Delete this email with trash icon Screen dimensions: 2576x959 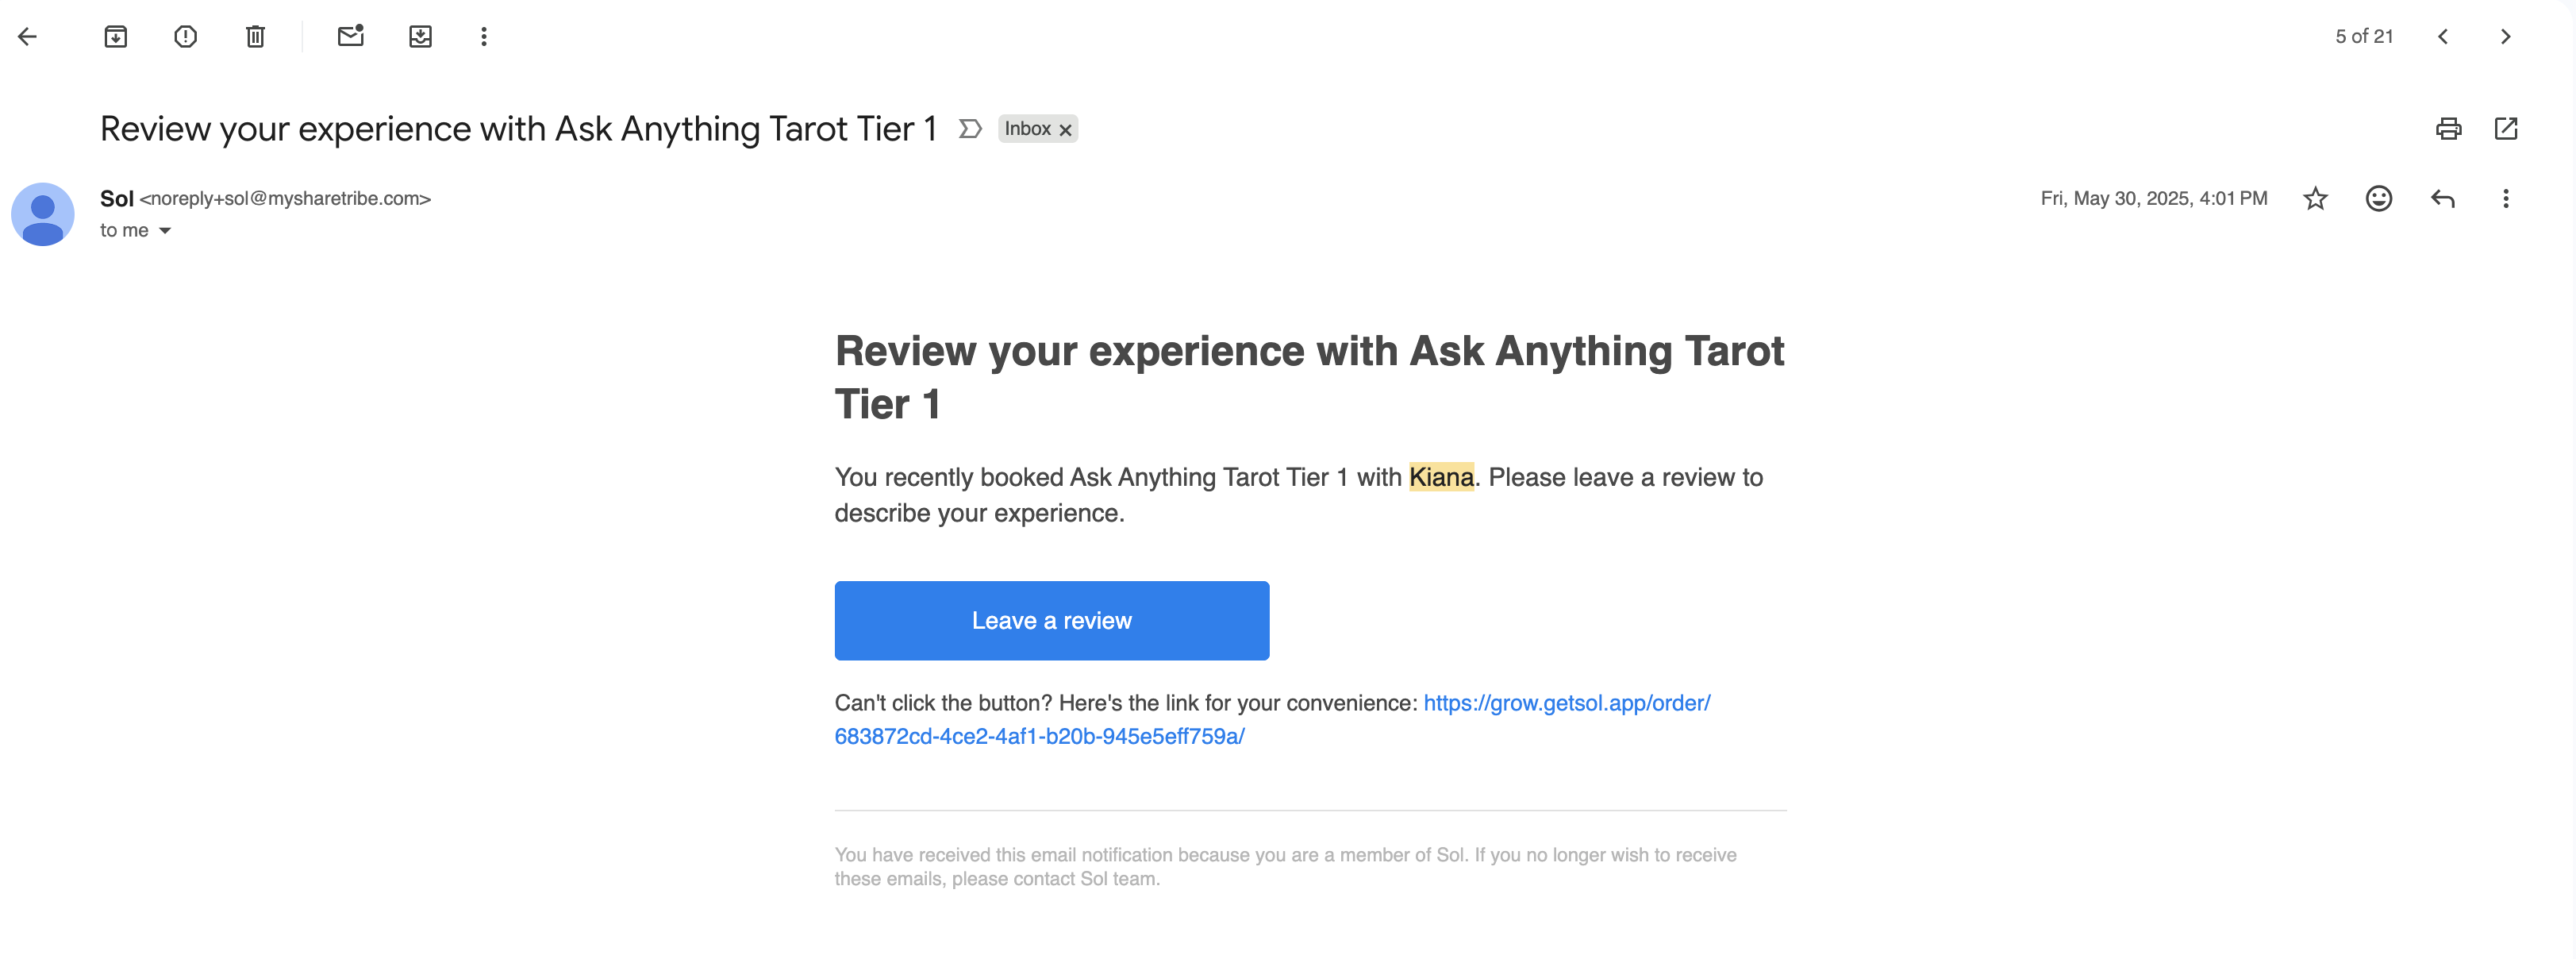255,37
